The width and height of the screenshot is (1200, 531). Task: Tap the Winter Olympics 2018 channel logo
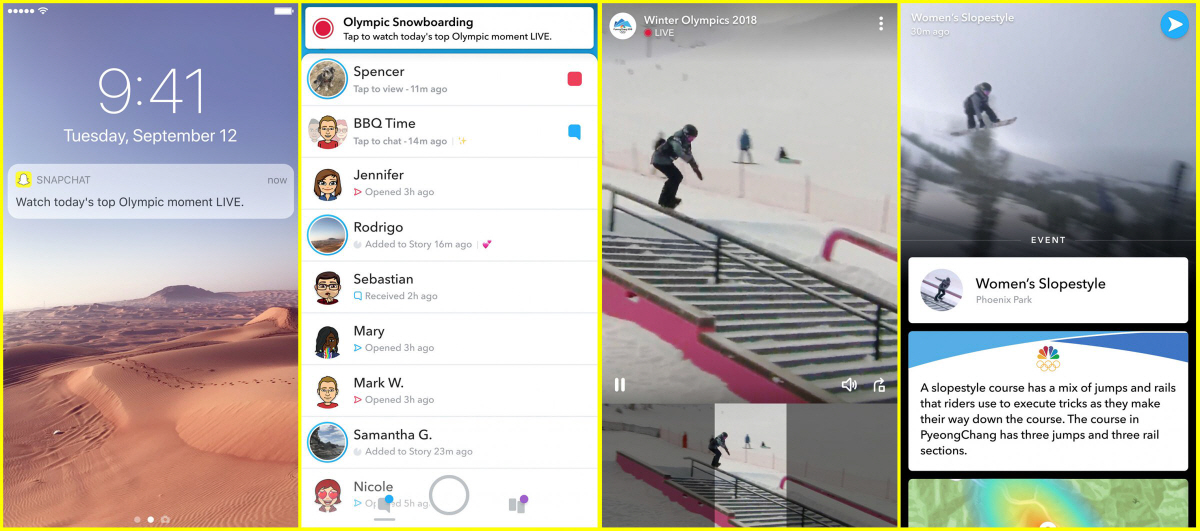pos(623,26)
